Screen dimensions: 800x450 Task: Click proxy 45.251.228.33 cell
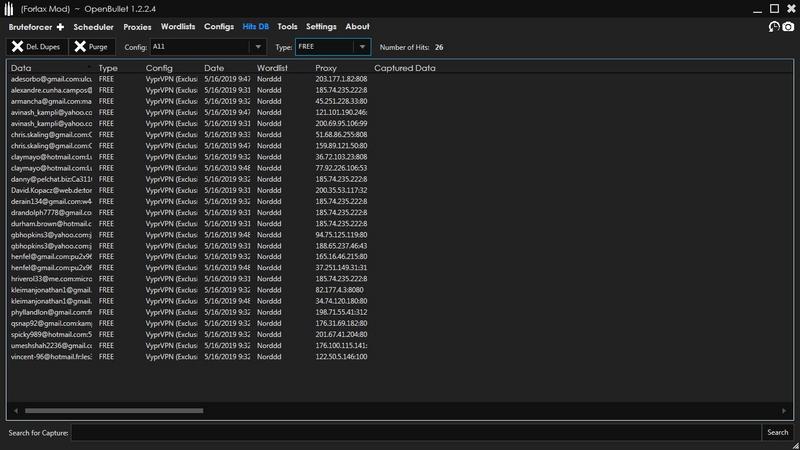(341, 102)
